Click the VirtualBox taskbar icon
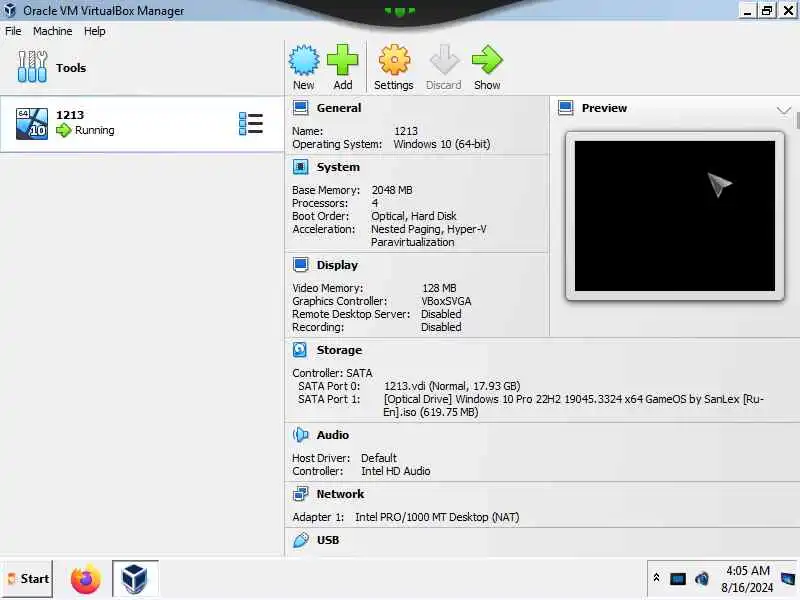Screen dimensions: 800x600 pos(135,579)
